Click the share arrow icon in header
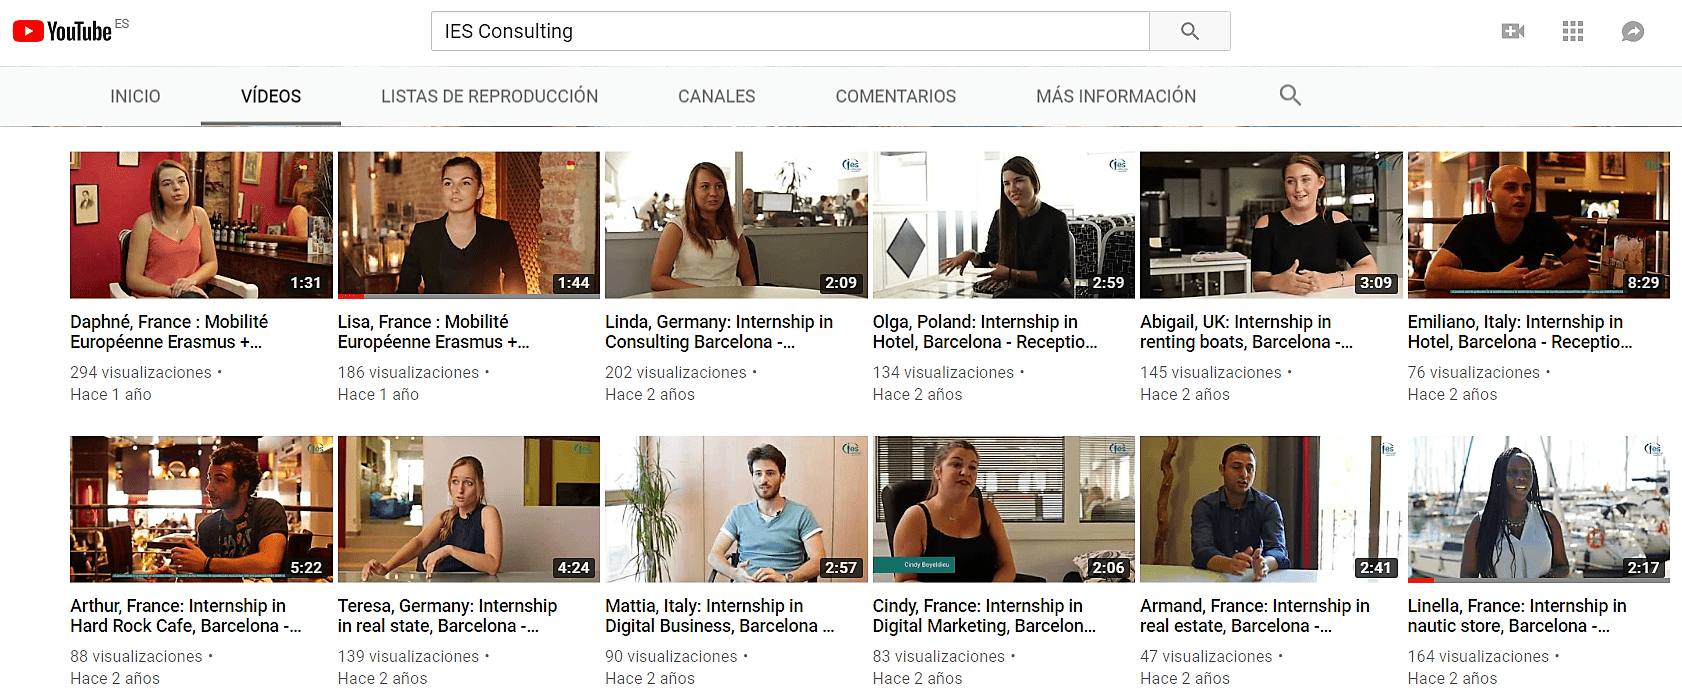1682x695 pixels. point(1632,31)
